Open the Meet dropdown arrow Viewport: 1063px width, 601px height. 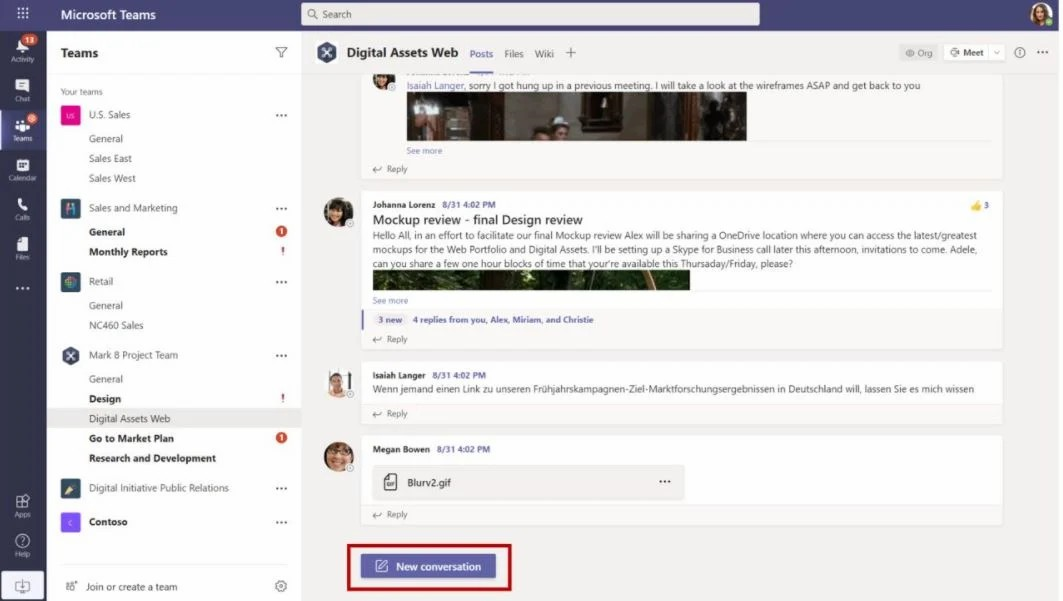(x=997, y=53)
